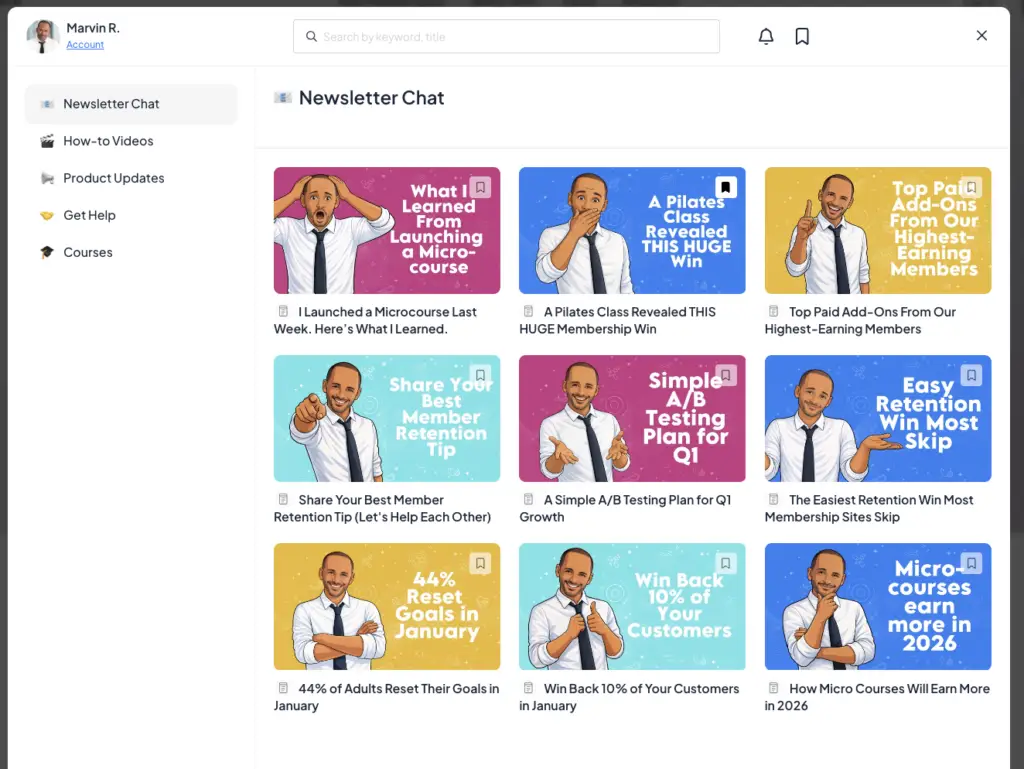Image resolution: width=1024 pixels, height=769 pixels.
Task: Open 'The Easiest Retention Win Most Membership Sites Skip'
Action: (869, 509)
